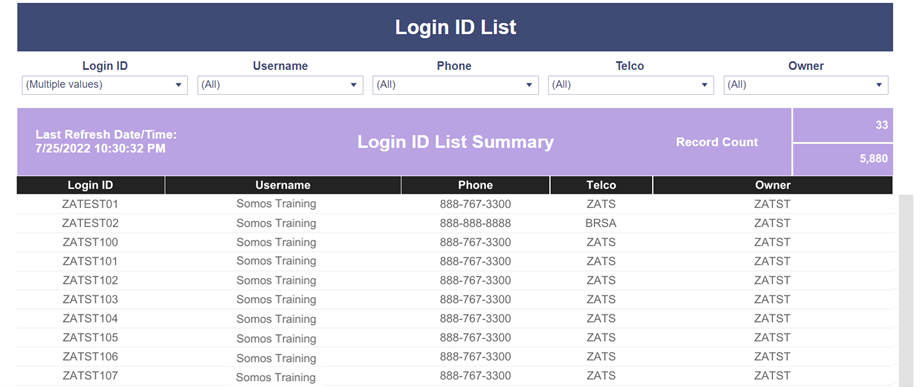Click ZATST owner in the ZATST107 row

point(773,375)
